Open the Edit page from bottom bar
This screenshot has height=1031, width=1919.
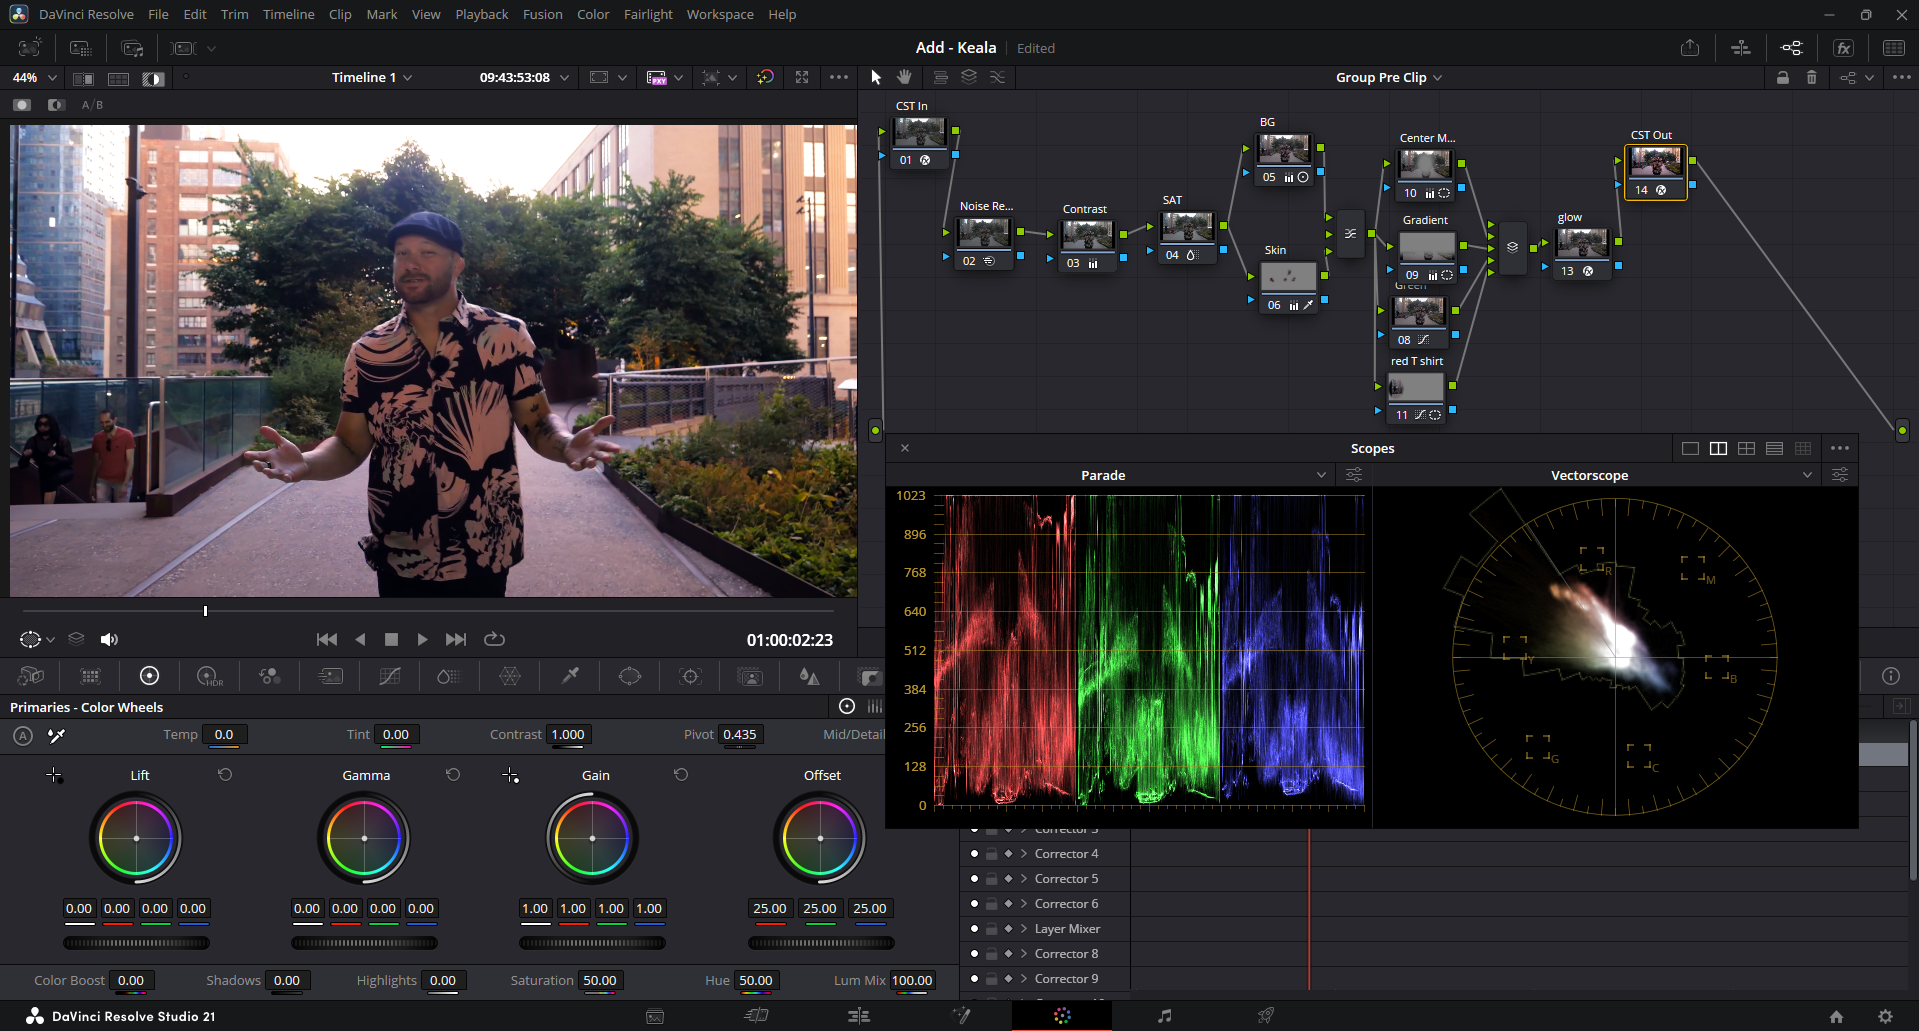click(x=859, y=1016)
